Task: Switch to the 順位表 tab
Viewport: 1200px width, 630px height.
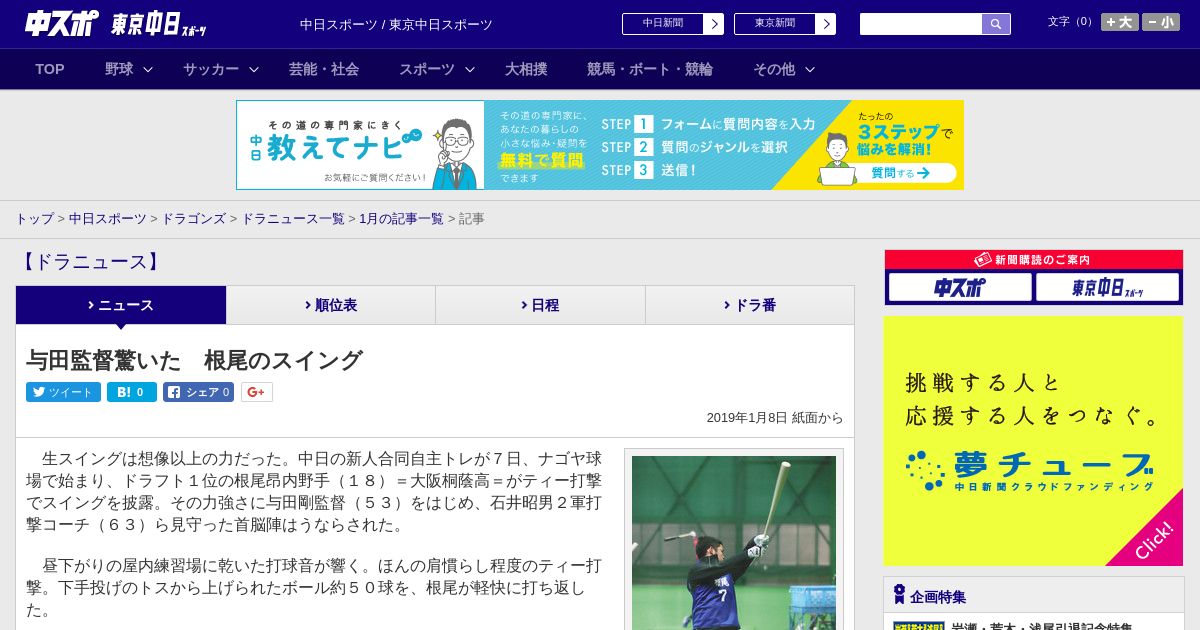Action: tap(331, 305)
